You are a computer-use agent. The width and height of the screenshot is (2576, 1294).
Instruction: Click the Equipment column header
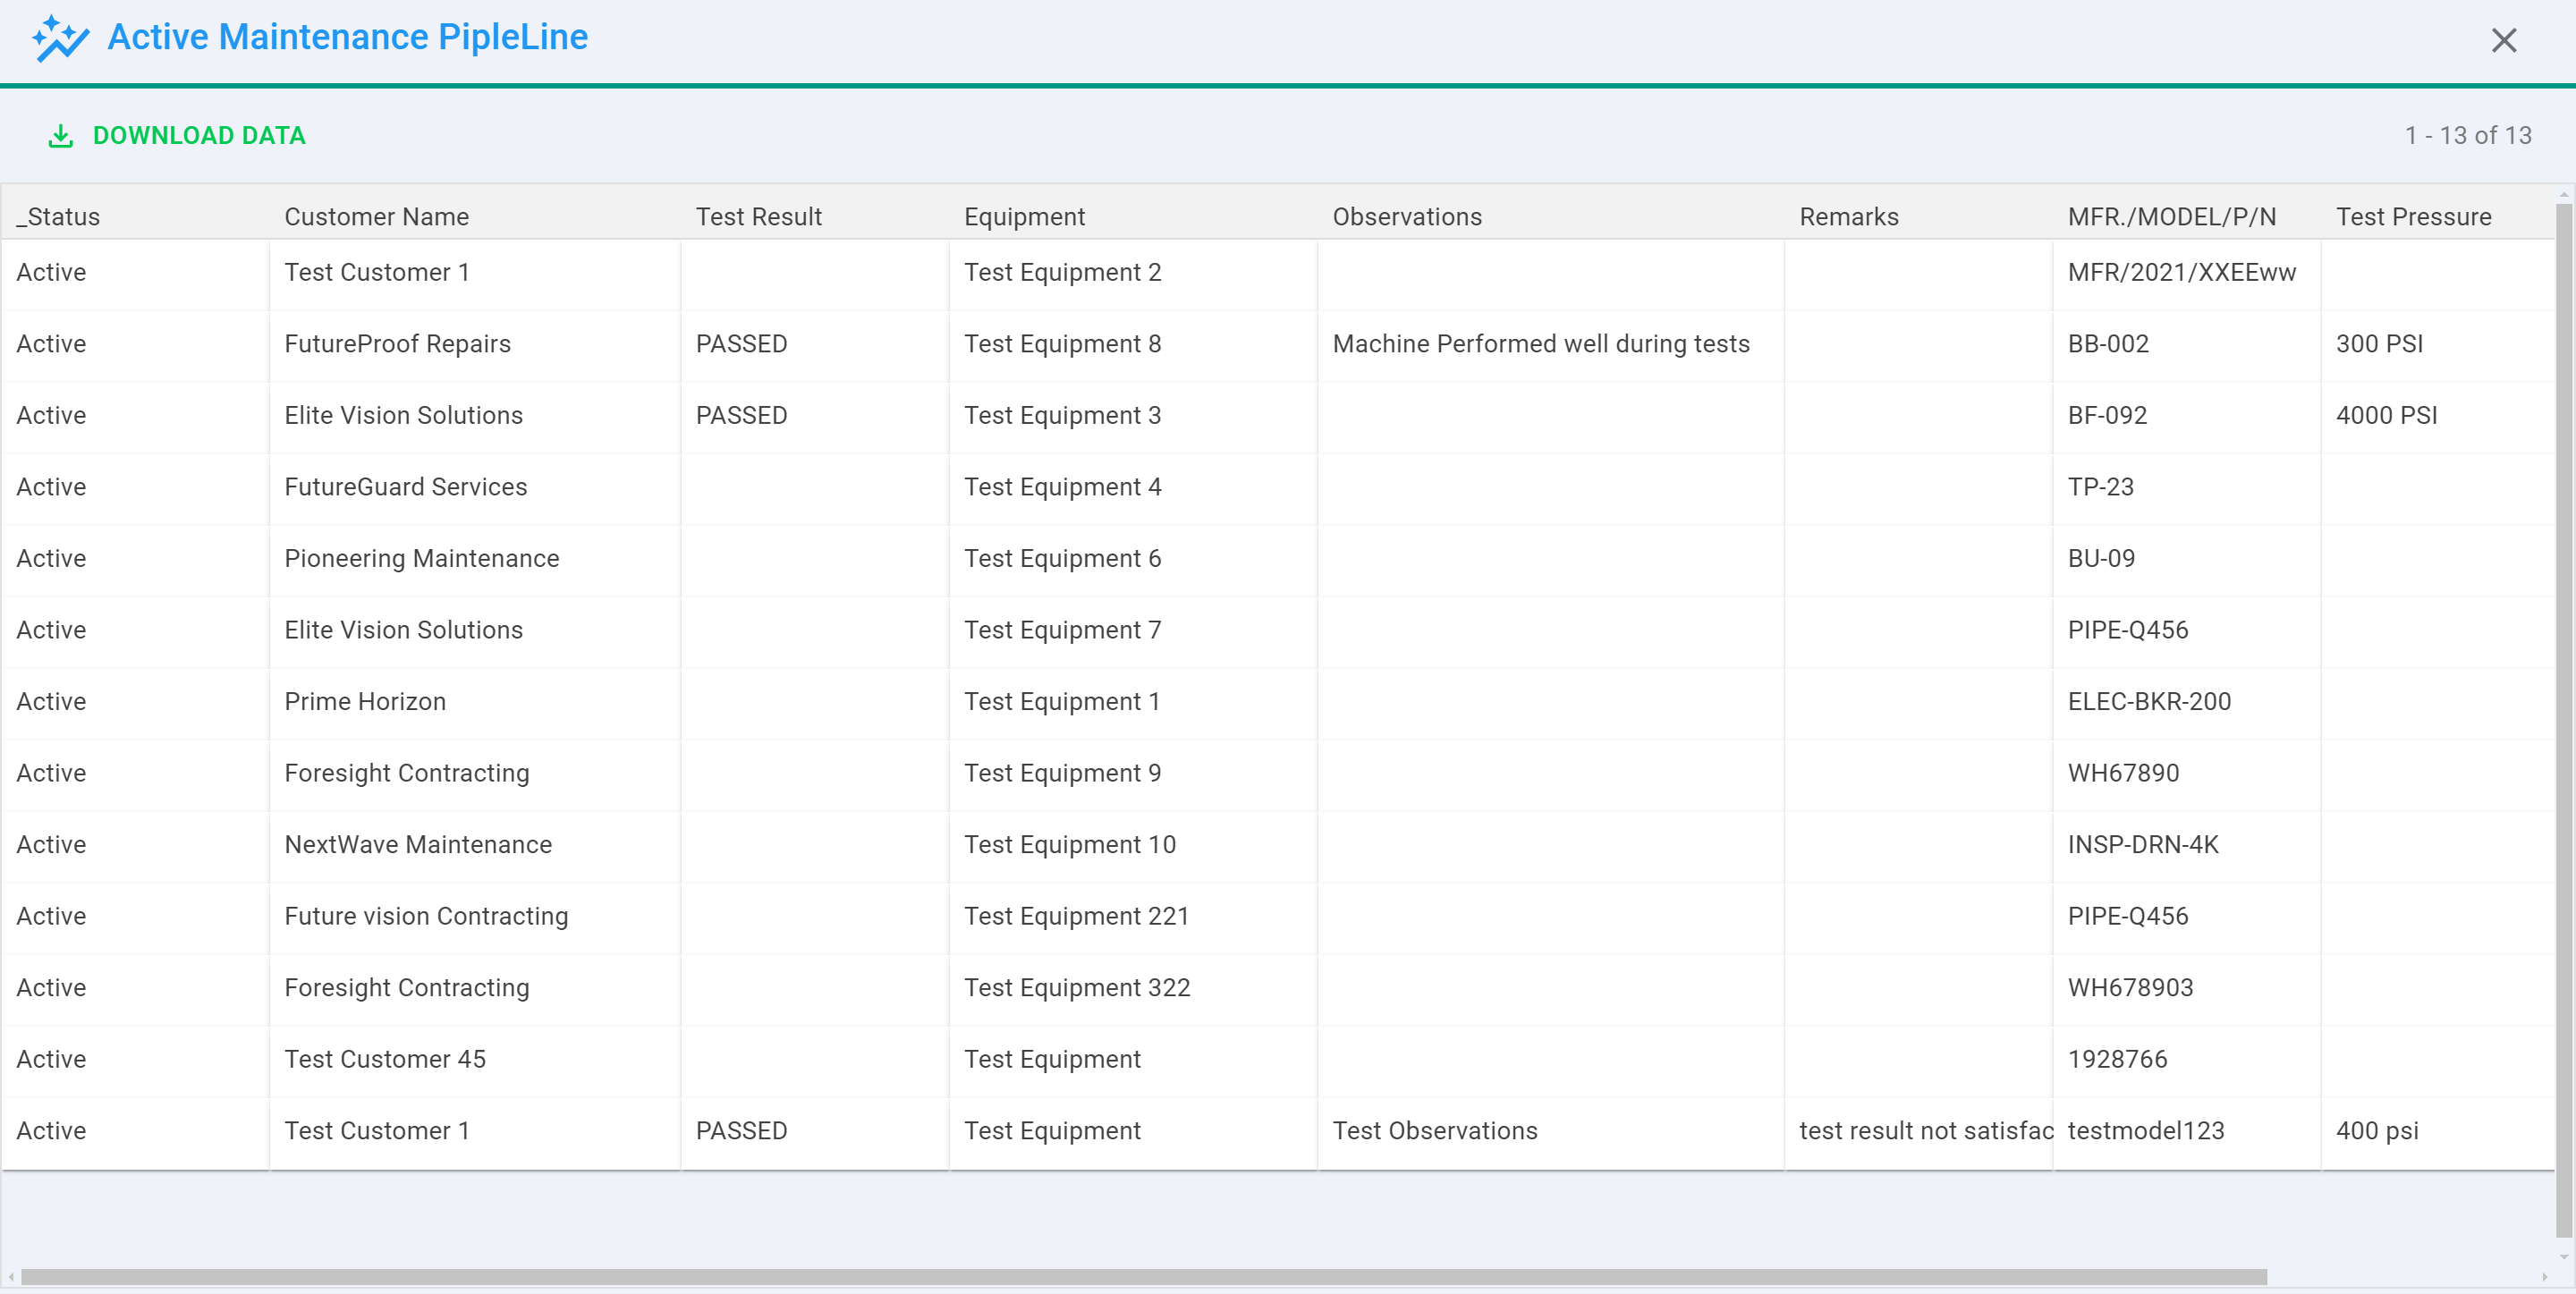[x=1024, y=217]
